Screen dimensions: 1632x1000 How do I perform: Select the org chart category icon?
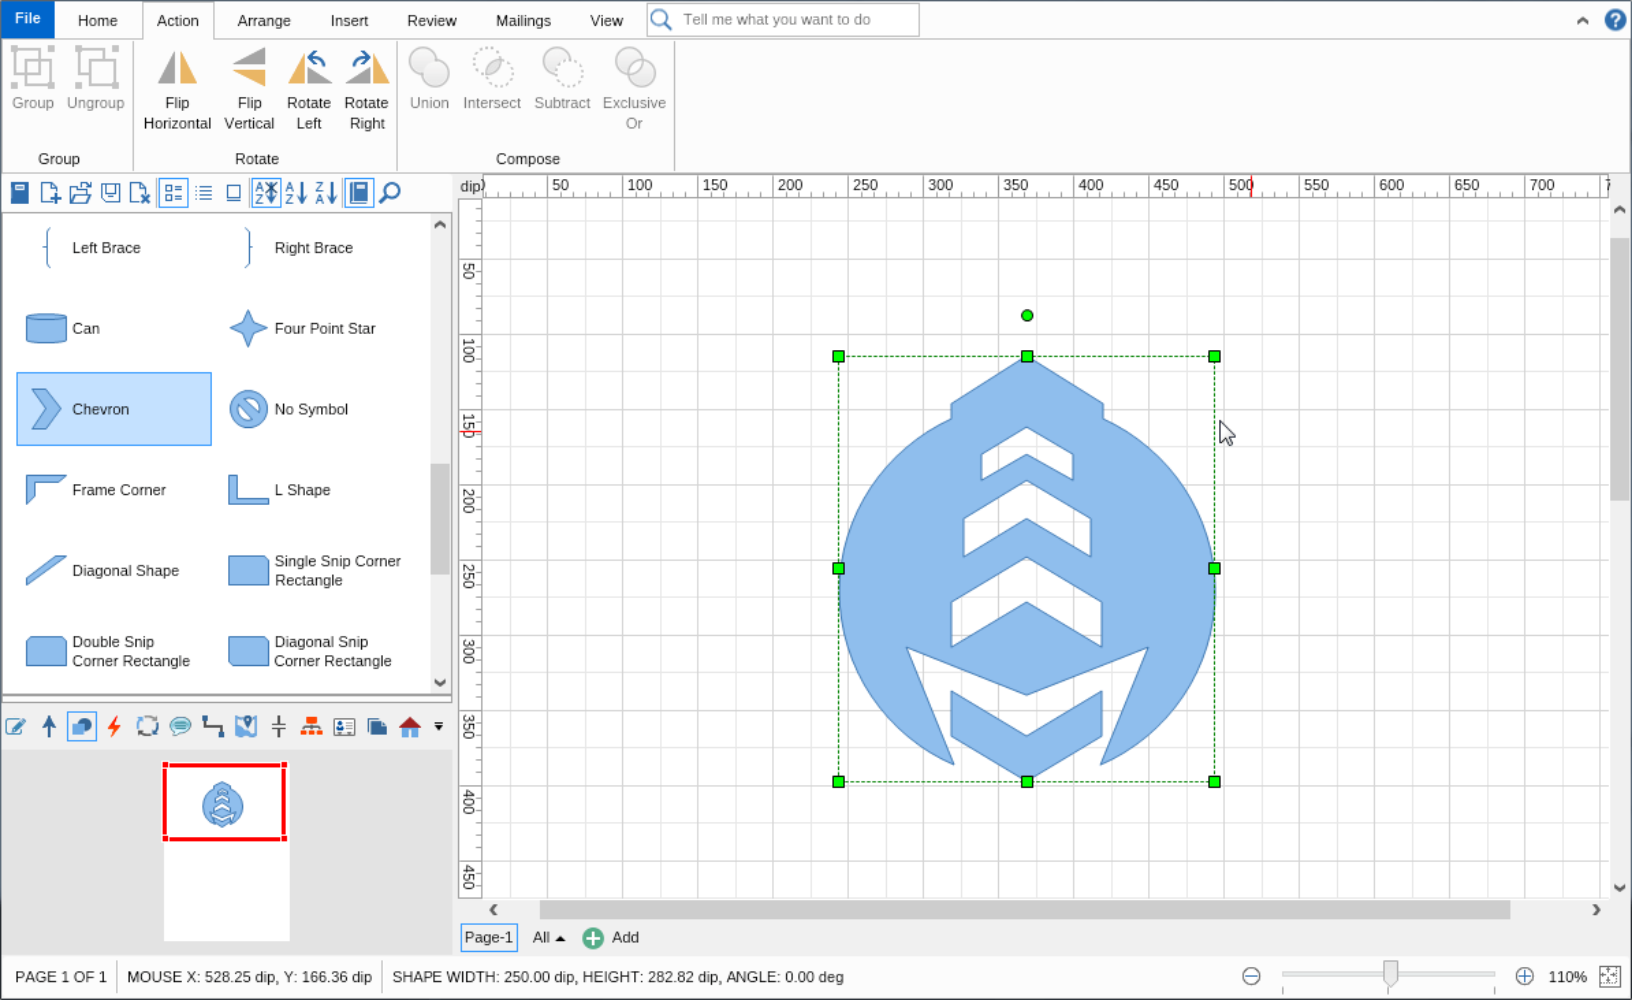[311, 726]
